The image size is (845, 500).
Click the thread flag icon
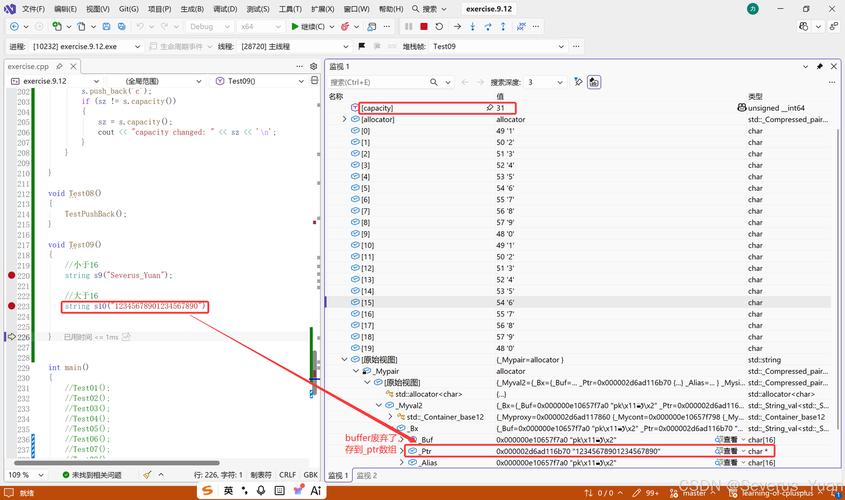[x=362, y=46]
